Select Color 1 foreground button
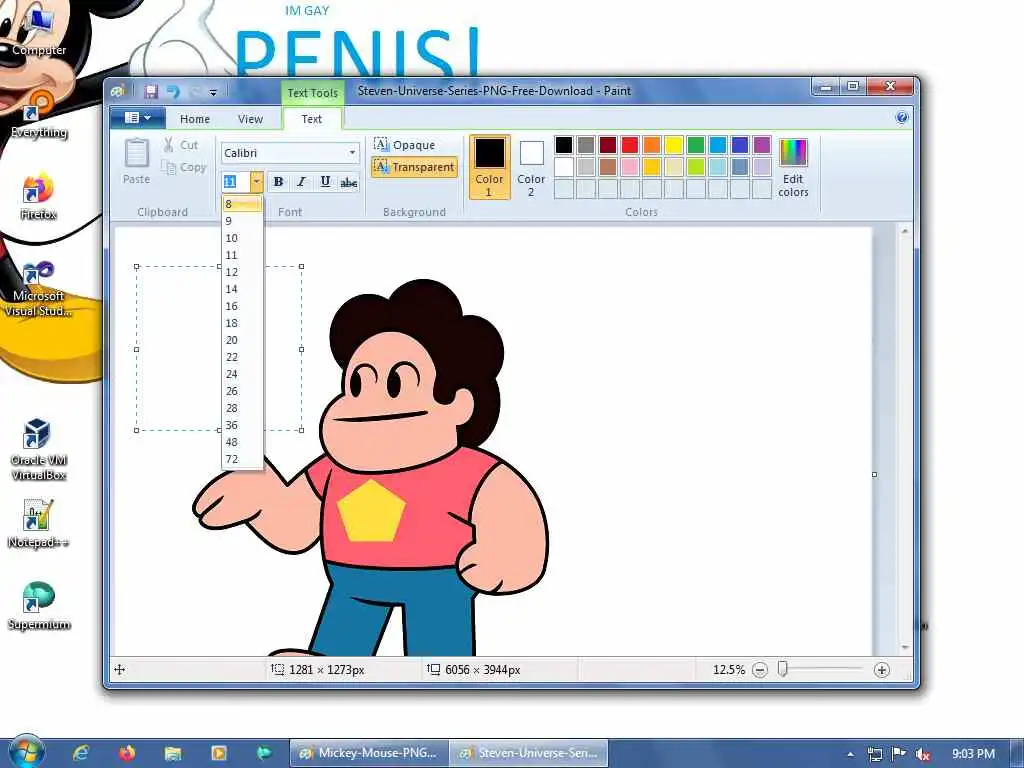 (x=489, y=167)
